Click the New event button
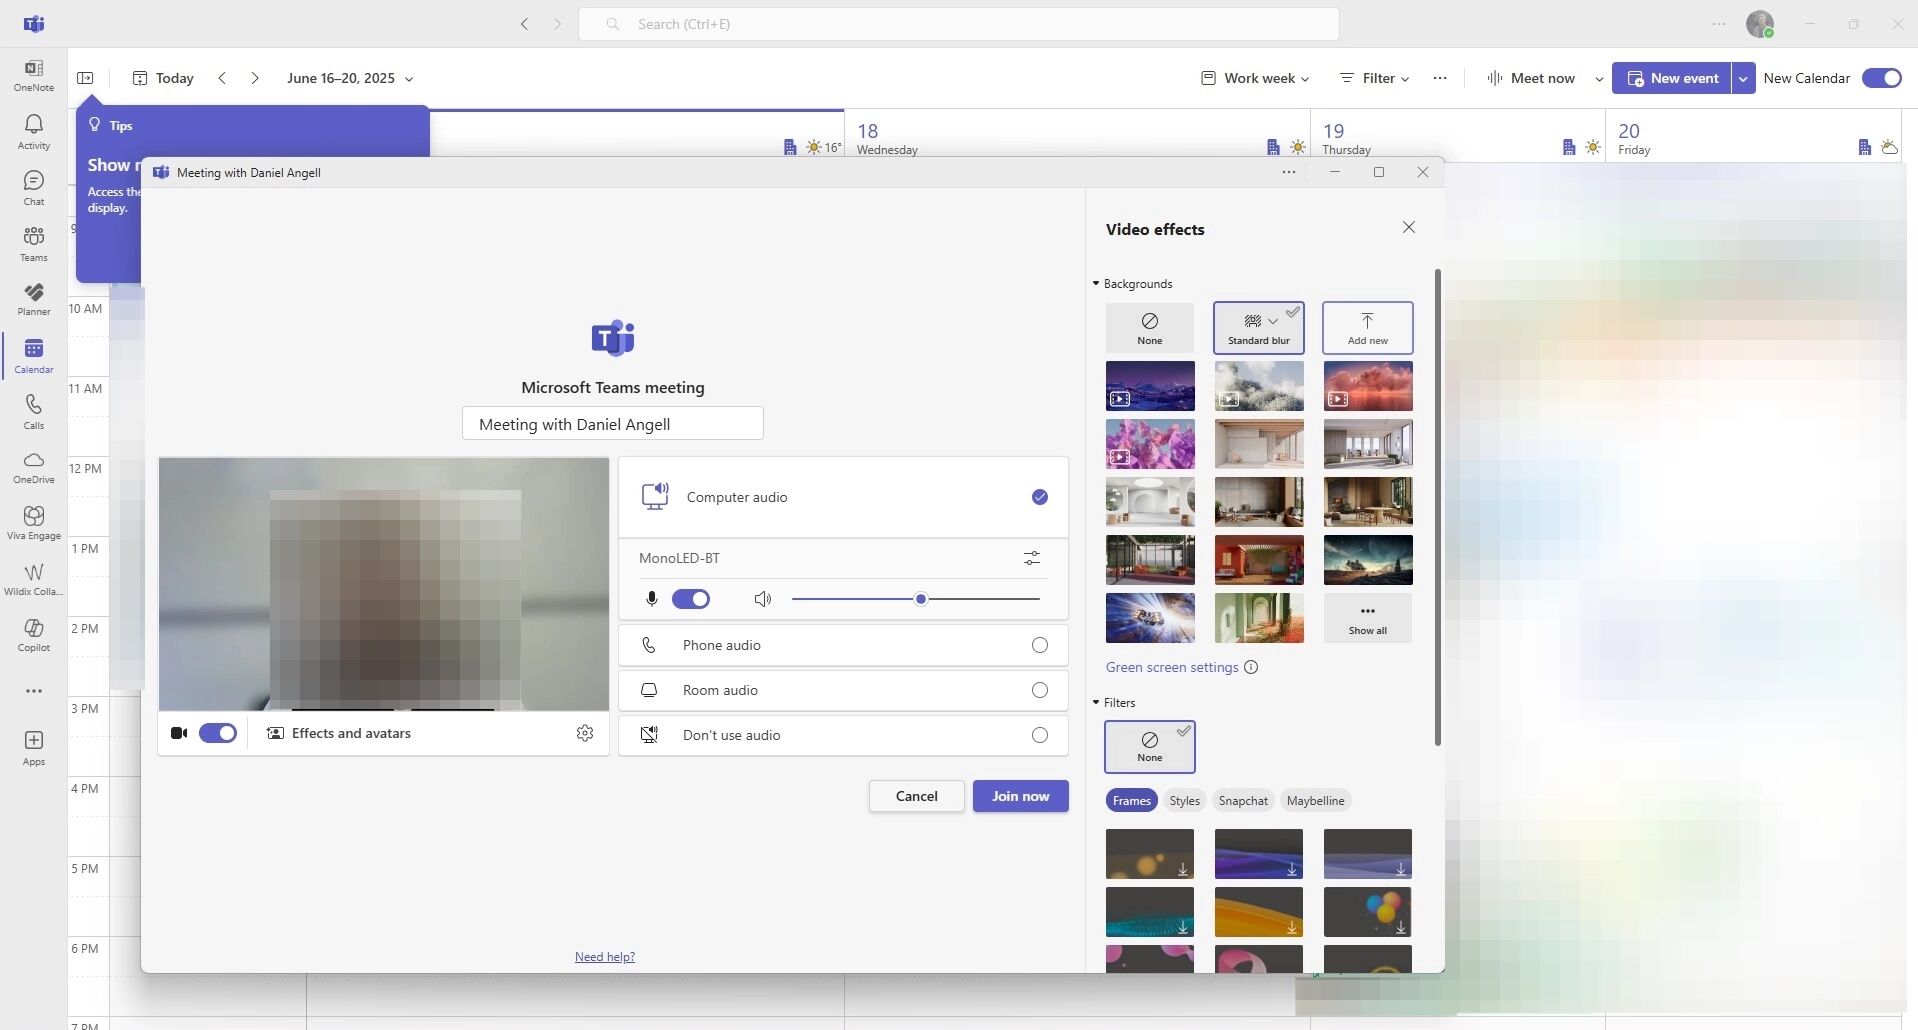This screenshot has height=1030, width=1918. pos(1672,78)
